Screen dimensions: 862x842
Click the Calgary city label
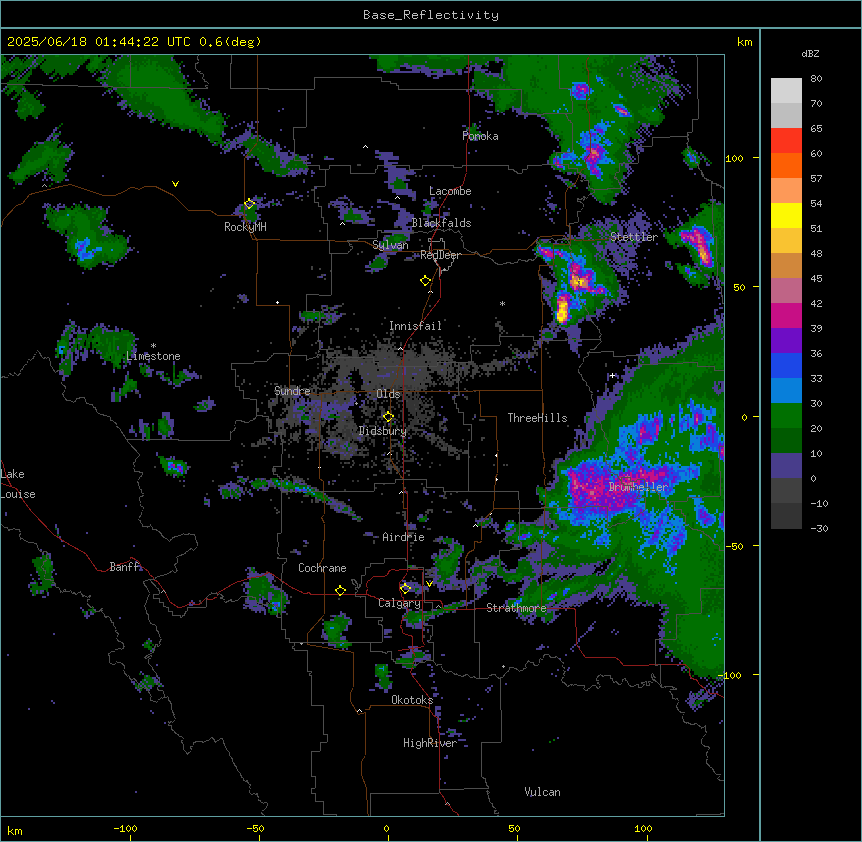pyautogui.click(x=399, y=603)
